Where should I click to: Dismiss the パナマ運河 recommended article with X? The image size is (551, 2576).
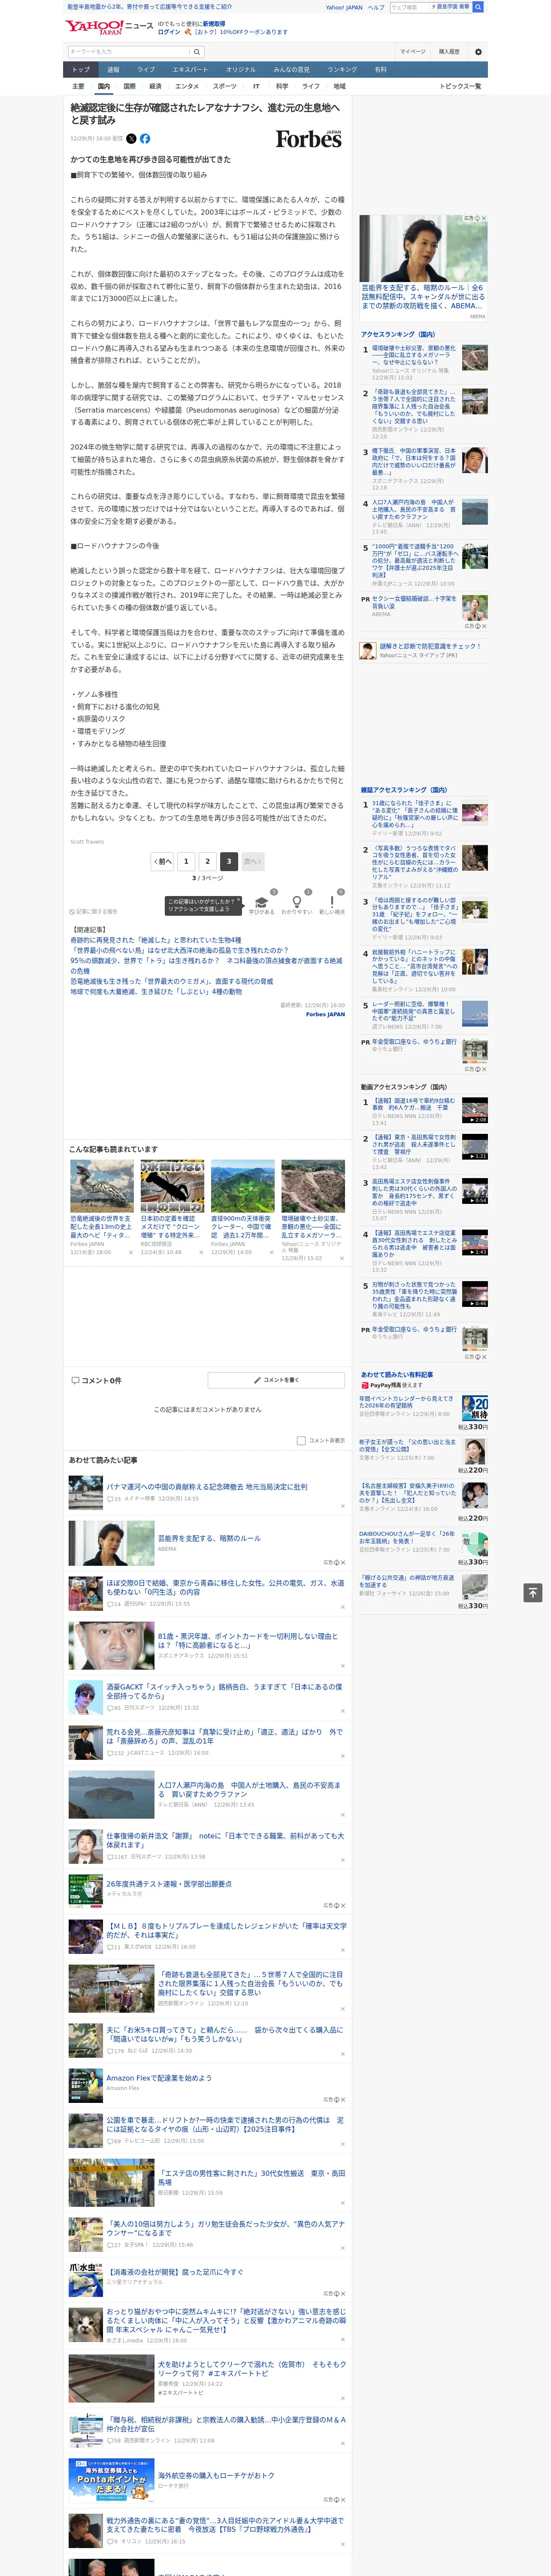342,1506
